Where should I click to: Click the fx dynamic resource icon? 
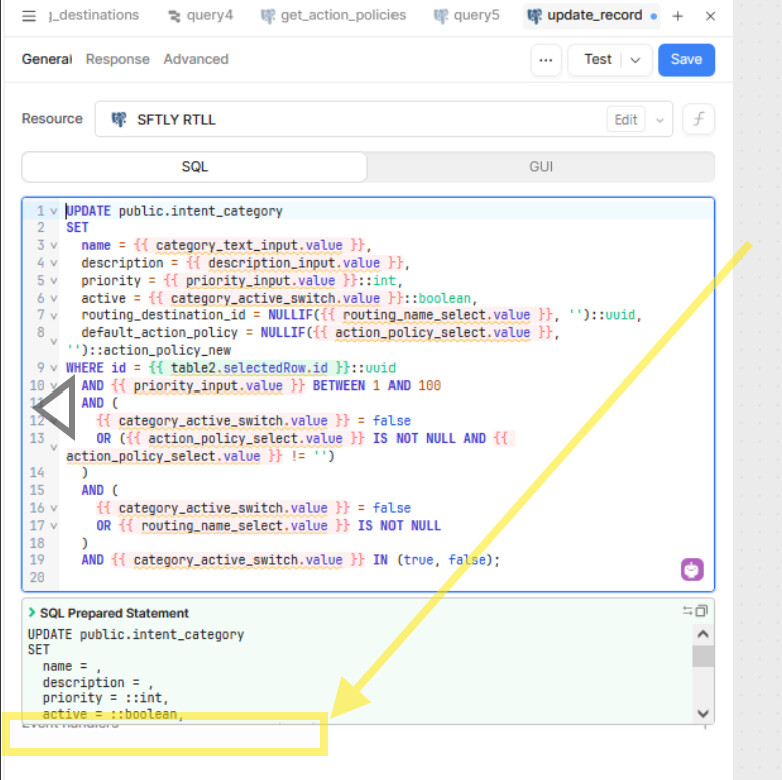click(x=698, y=119)
